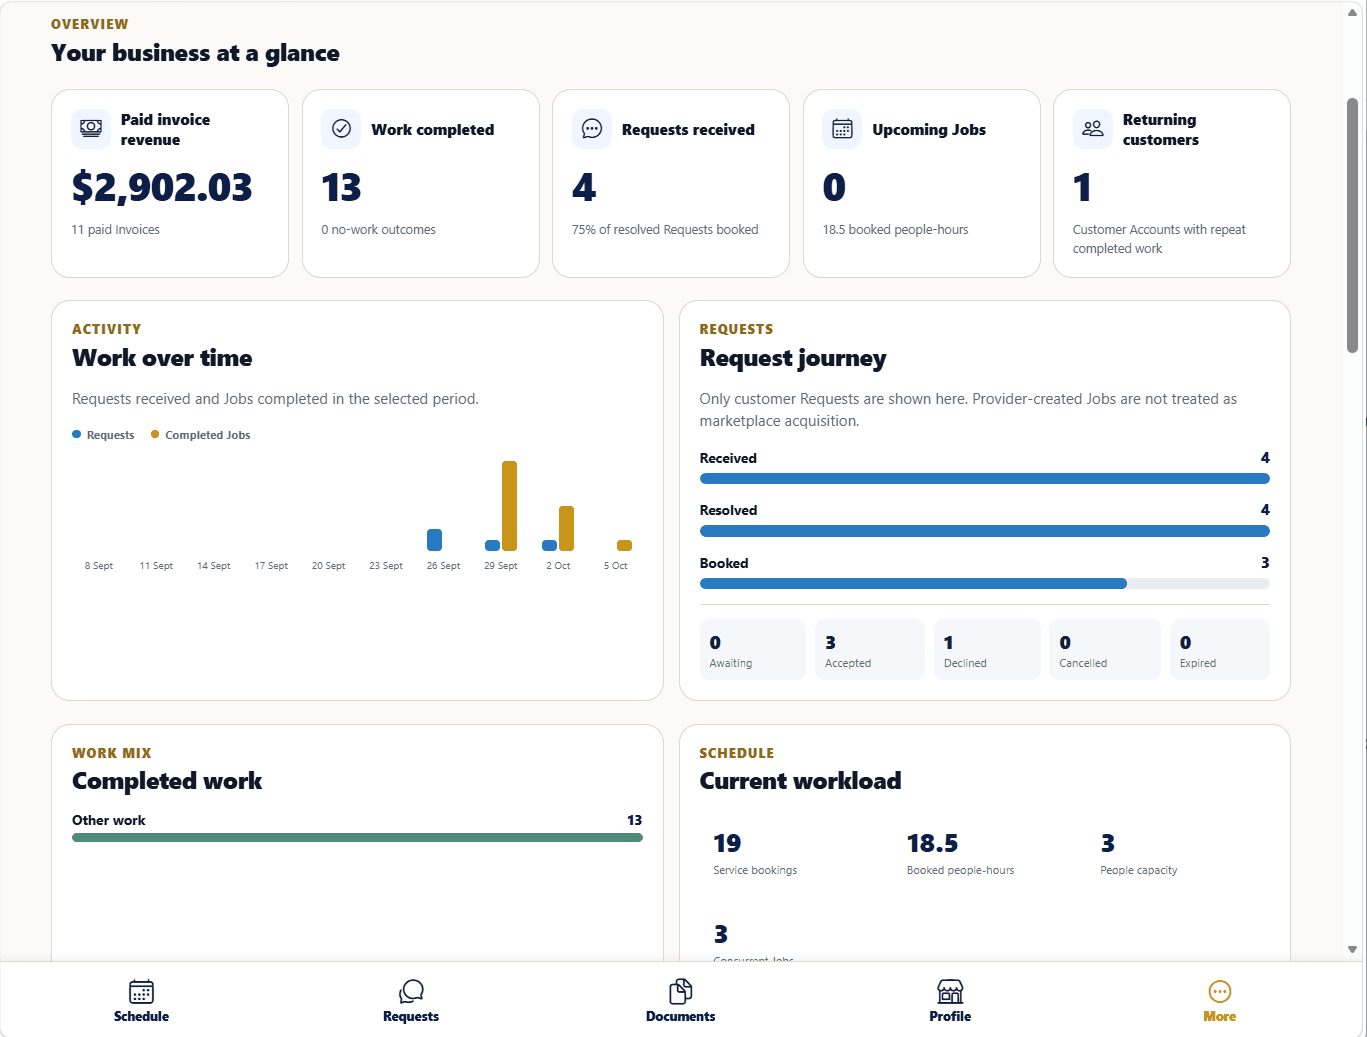Click the Requests legend item in chart

[x=103, y=435]
